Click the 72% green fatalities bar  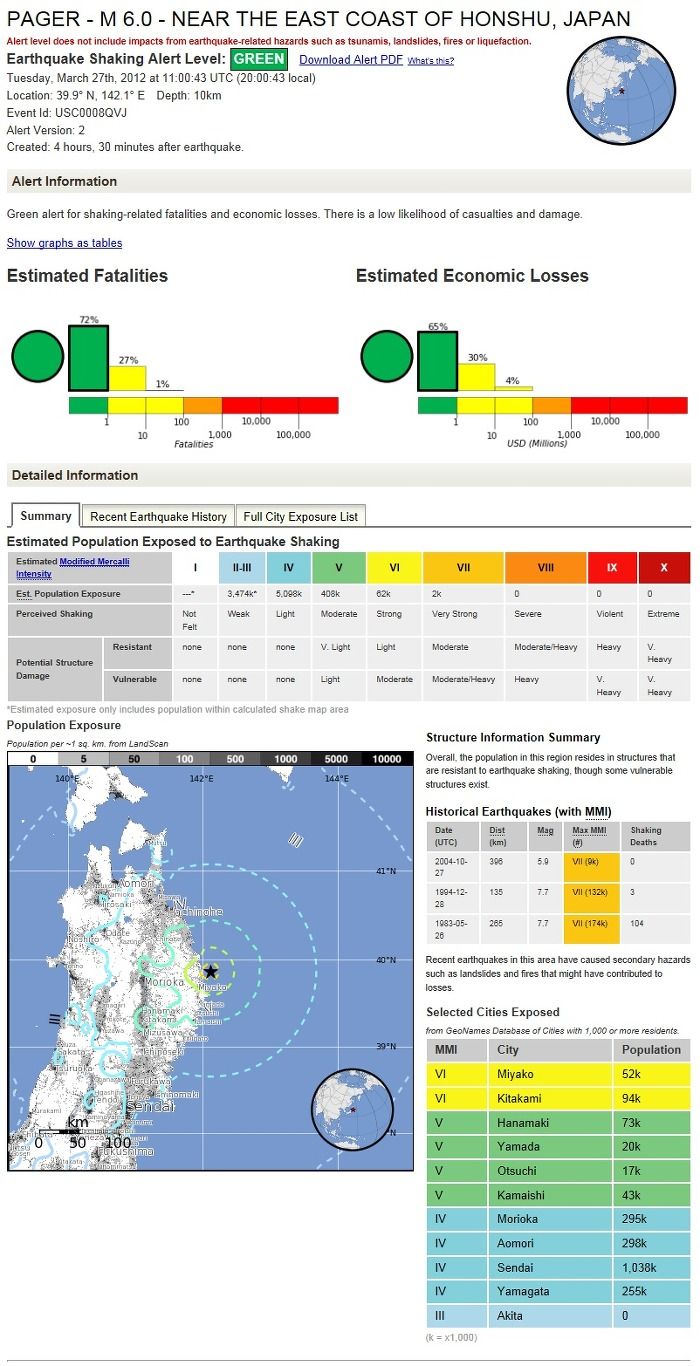pos(88,358)
